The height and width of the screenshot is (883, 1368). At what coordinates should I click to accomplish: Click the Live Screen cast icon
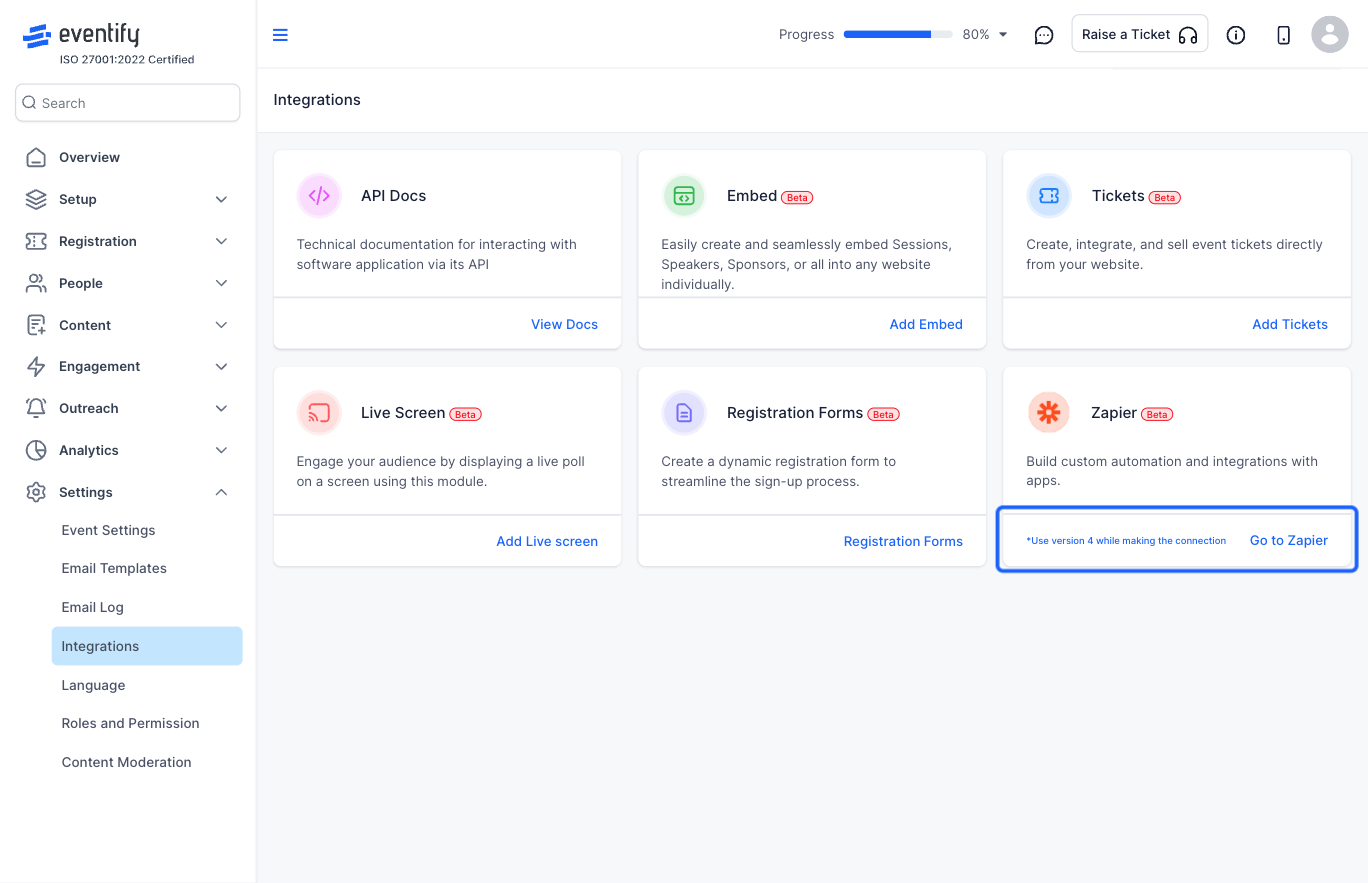[319, 413]
